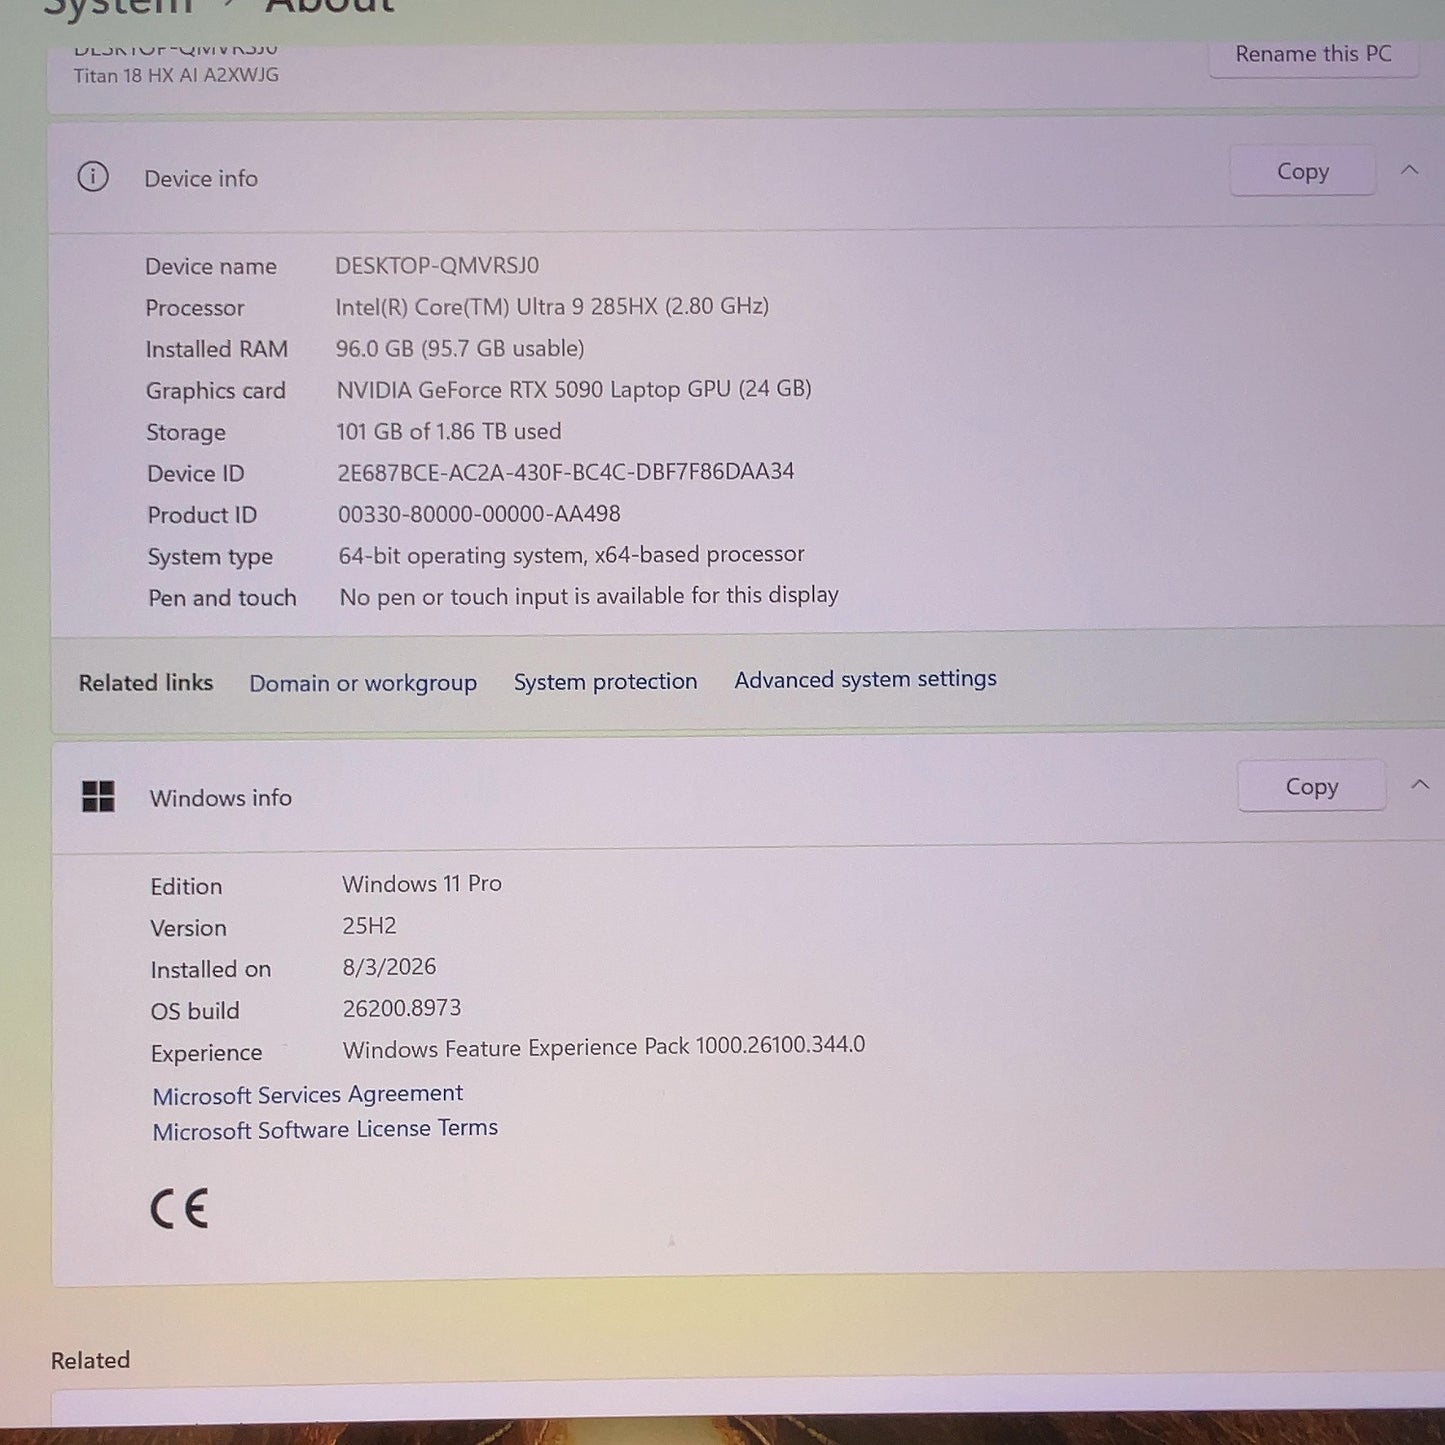Click the Storage label
Viewport: 1445px width, 1445px height.
click(x=186, y=433)
